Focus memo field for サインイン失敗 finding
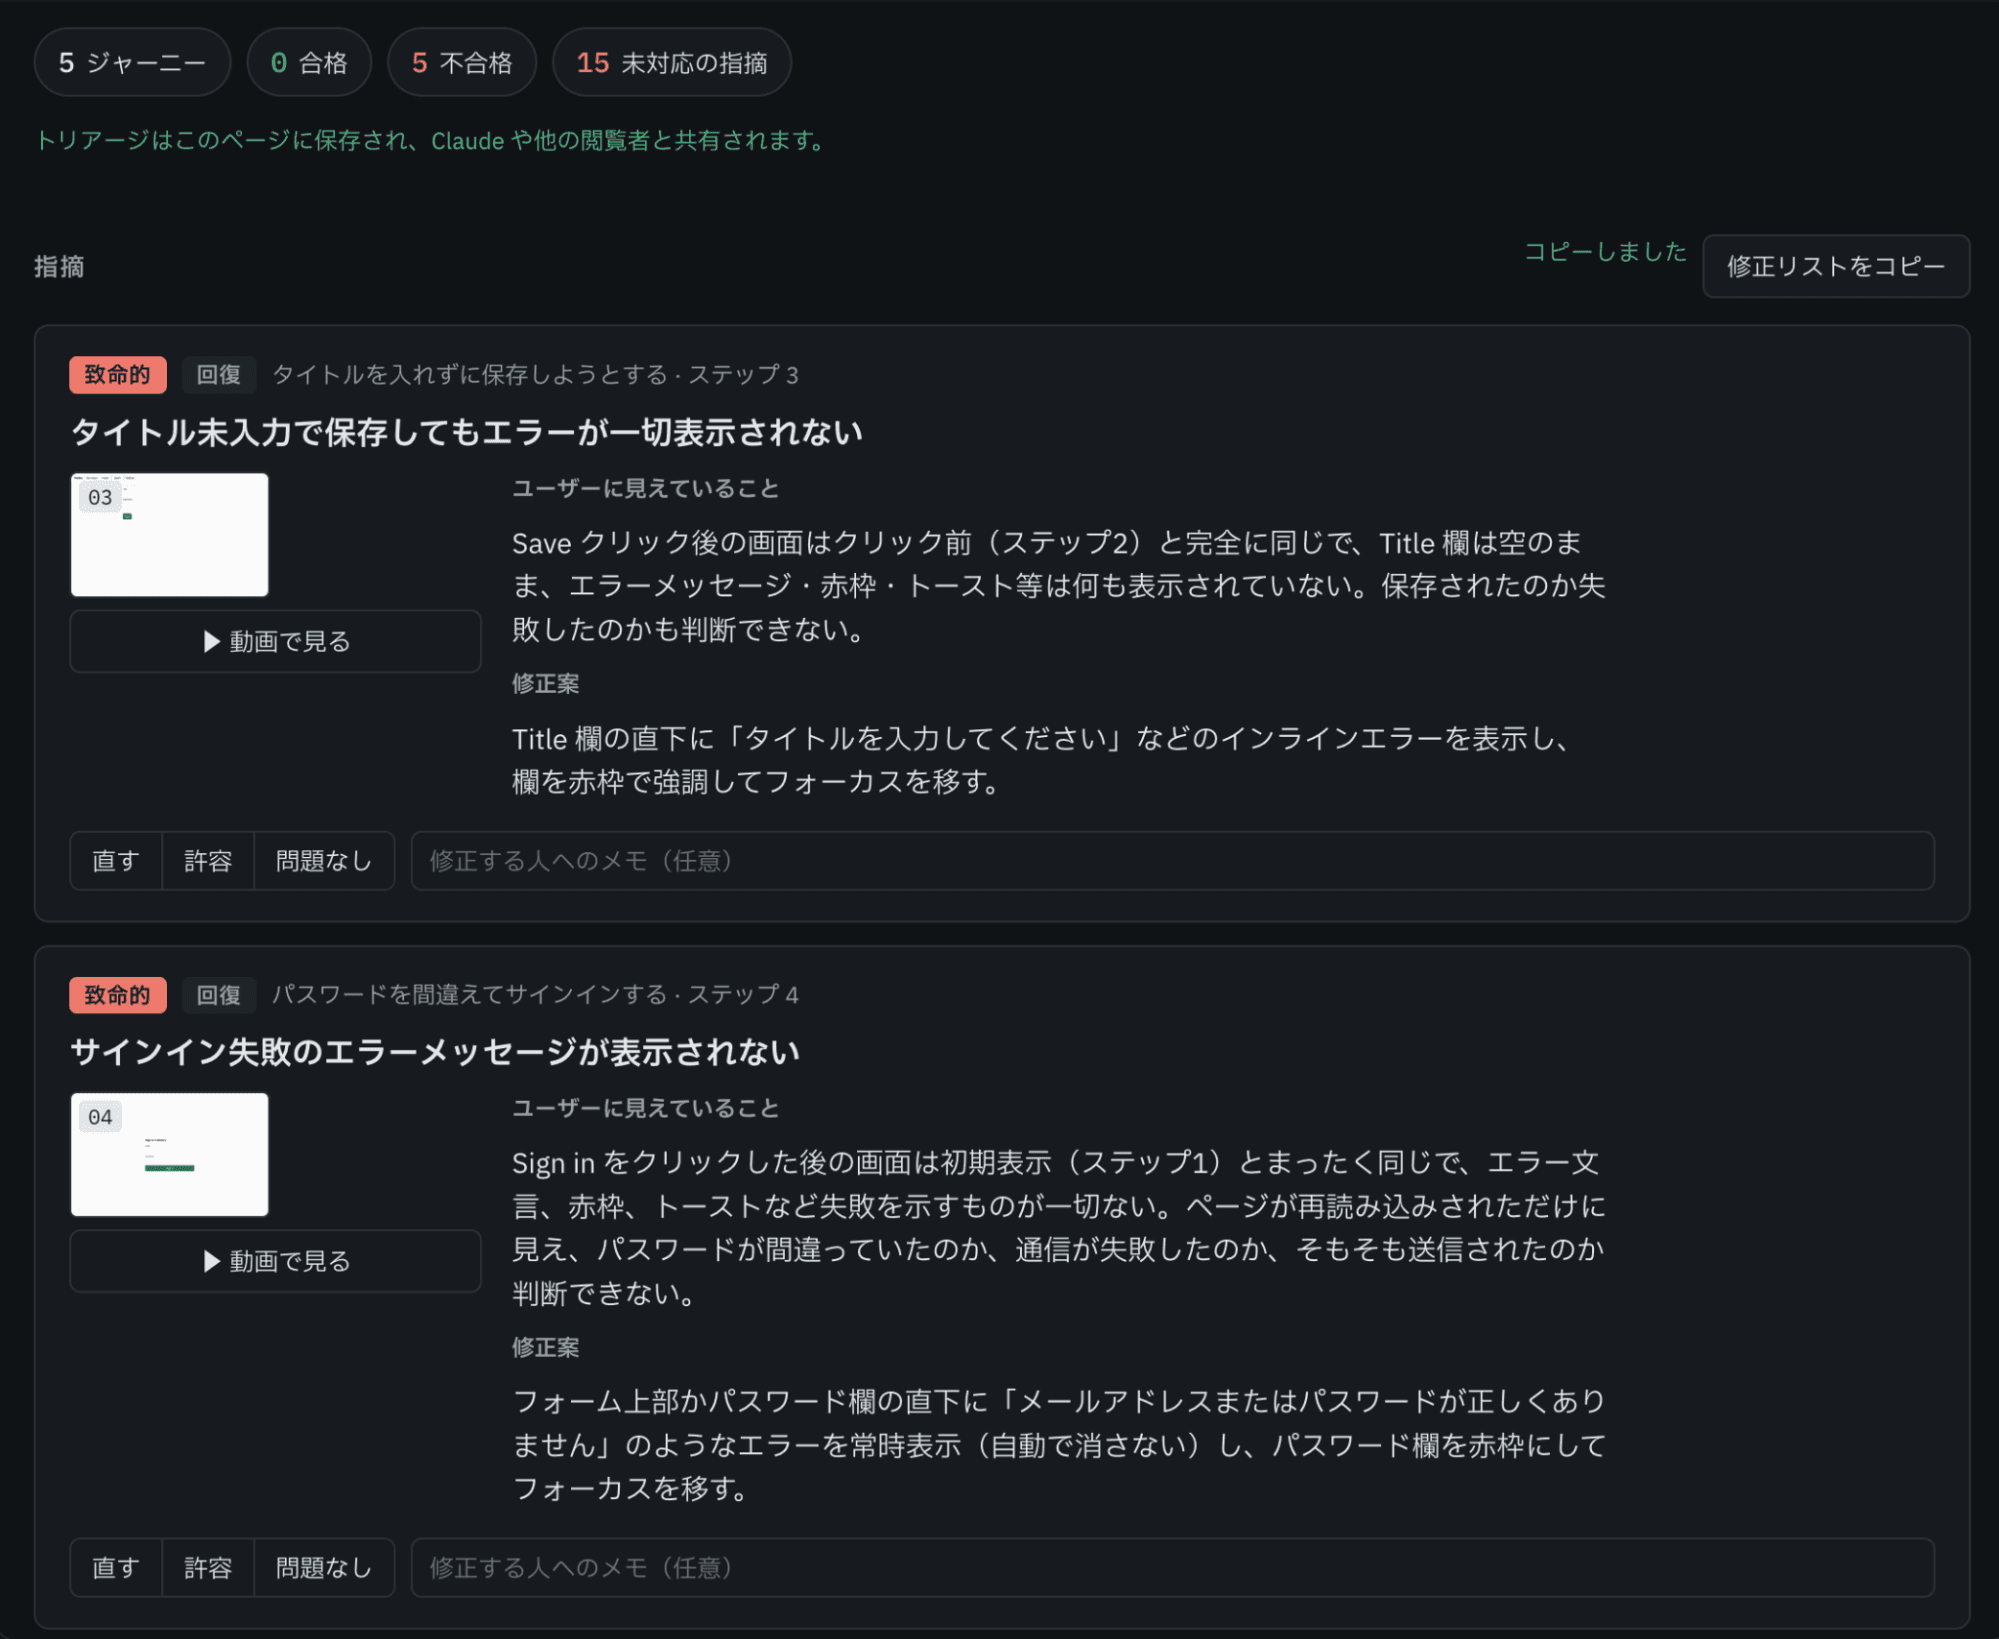1999x1639 pixels. pos(1172,1567)
